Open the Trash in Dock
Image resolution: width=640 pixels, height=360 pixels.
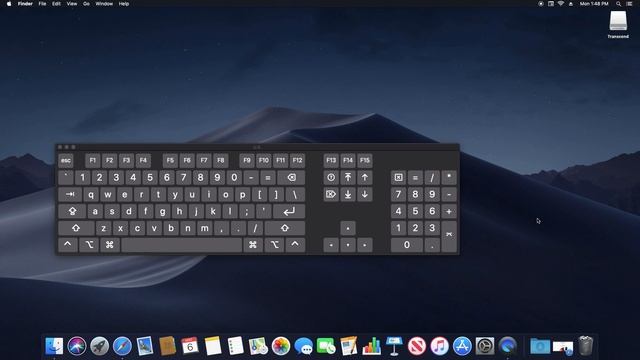tap(585, 346)
